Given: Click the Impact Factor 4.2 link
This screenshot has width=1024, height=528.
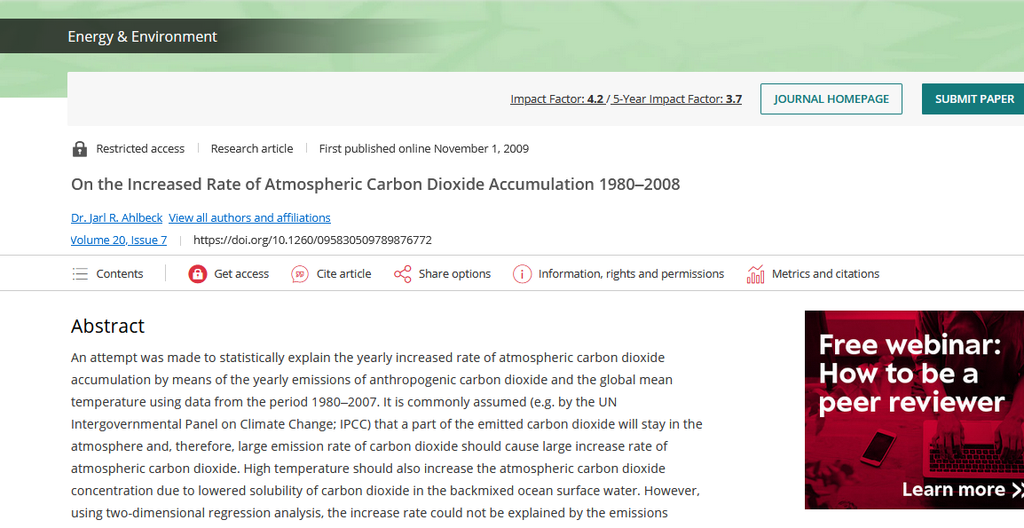Looking at the screenshot, I should pyautogui.click(x=556, y=99).
